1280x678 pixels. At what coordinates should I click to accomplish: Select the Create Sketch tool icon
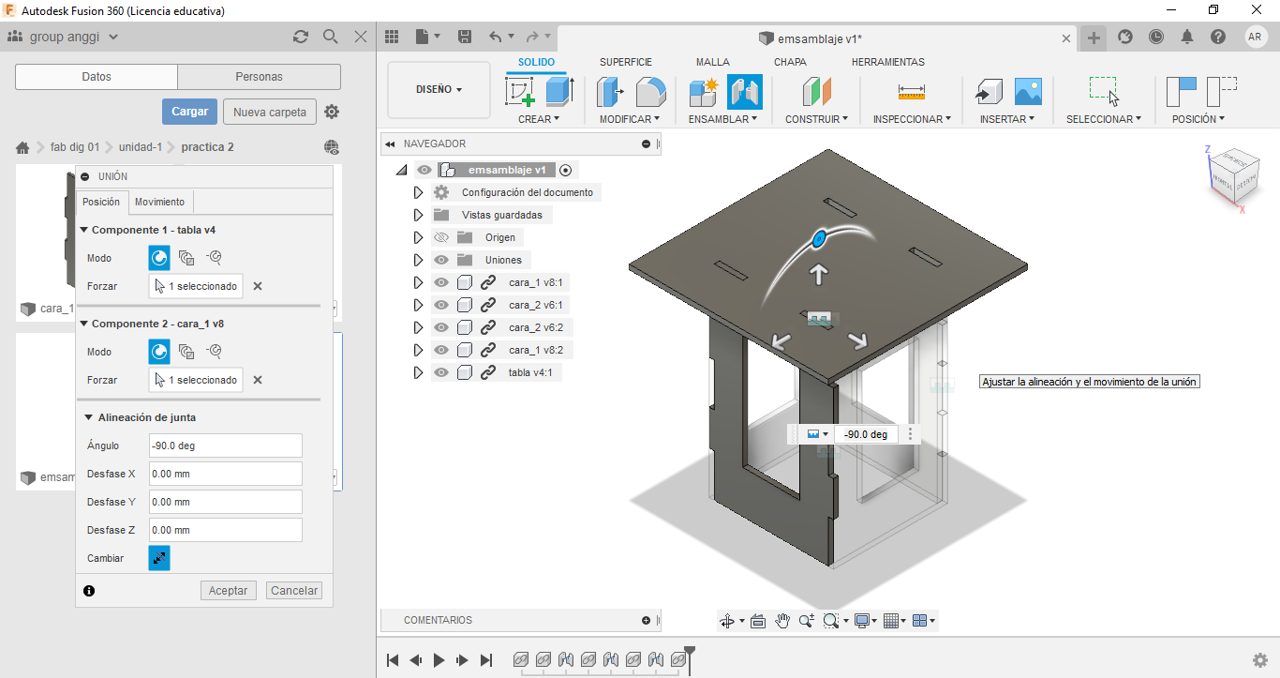tap(520, 92)
